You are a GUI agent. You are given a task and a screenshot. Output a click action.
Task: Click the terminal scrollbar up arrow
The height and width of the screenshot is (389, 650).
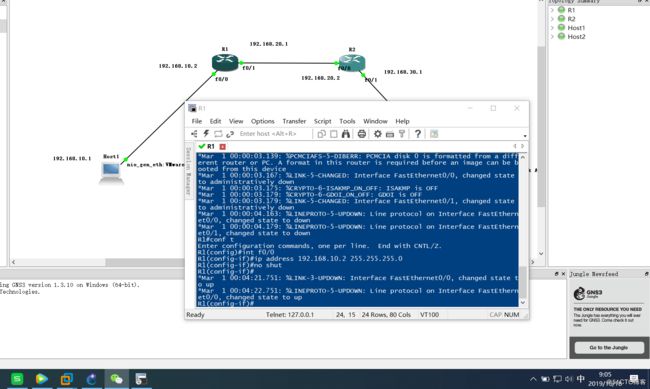[523, 157]
